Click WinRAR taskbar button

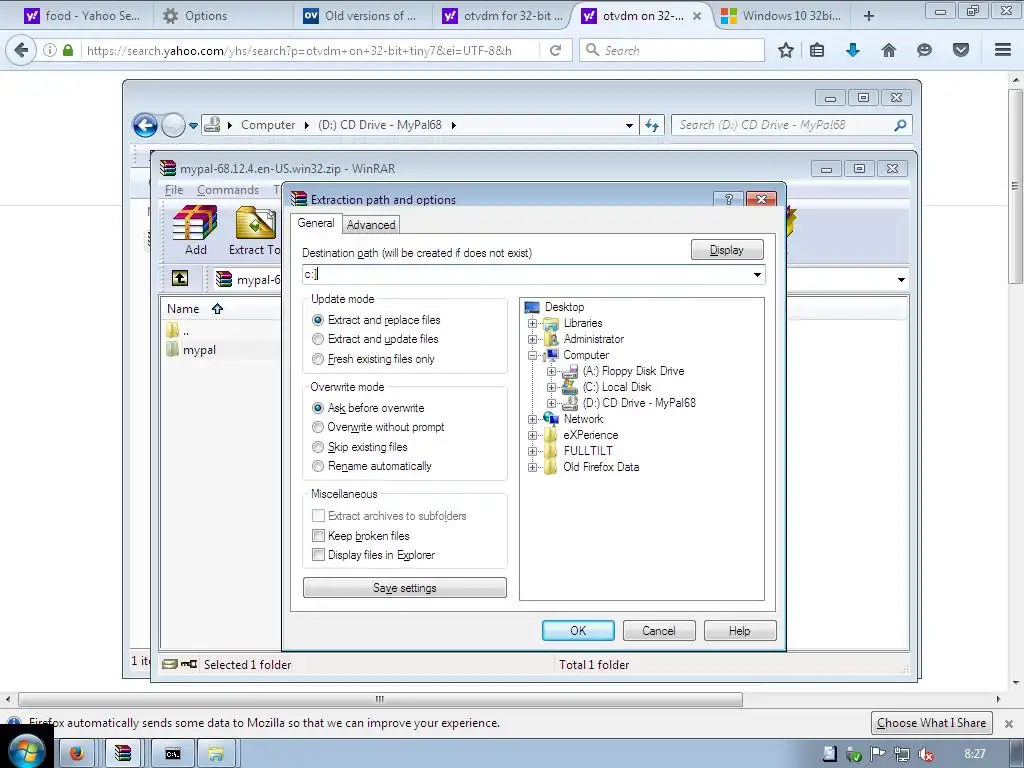[x=123, y=754]
